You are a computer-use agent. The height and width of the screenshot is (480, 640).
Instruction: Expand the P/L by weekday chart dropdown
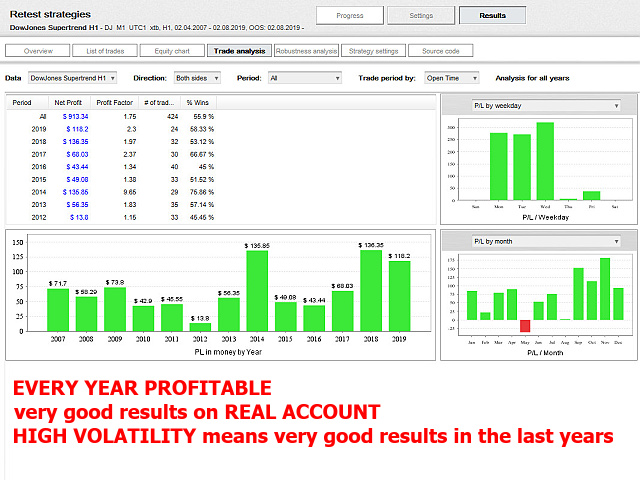coord(546,106)
